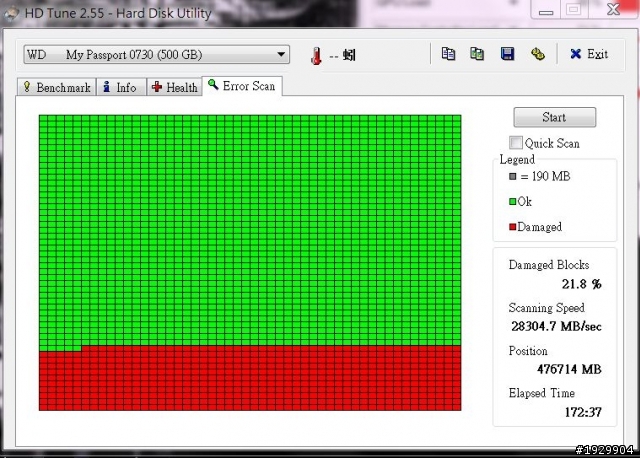Image resolution: width=640 pixels, height=458 pixels.
Task: Click the Scanning Speed label
Action: [547, 308]
